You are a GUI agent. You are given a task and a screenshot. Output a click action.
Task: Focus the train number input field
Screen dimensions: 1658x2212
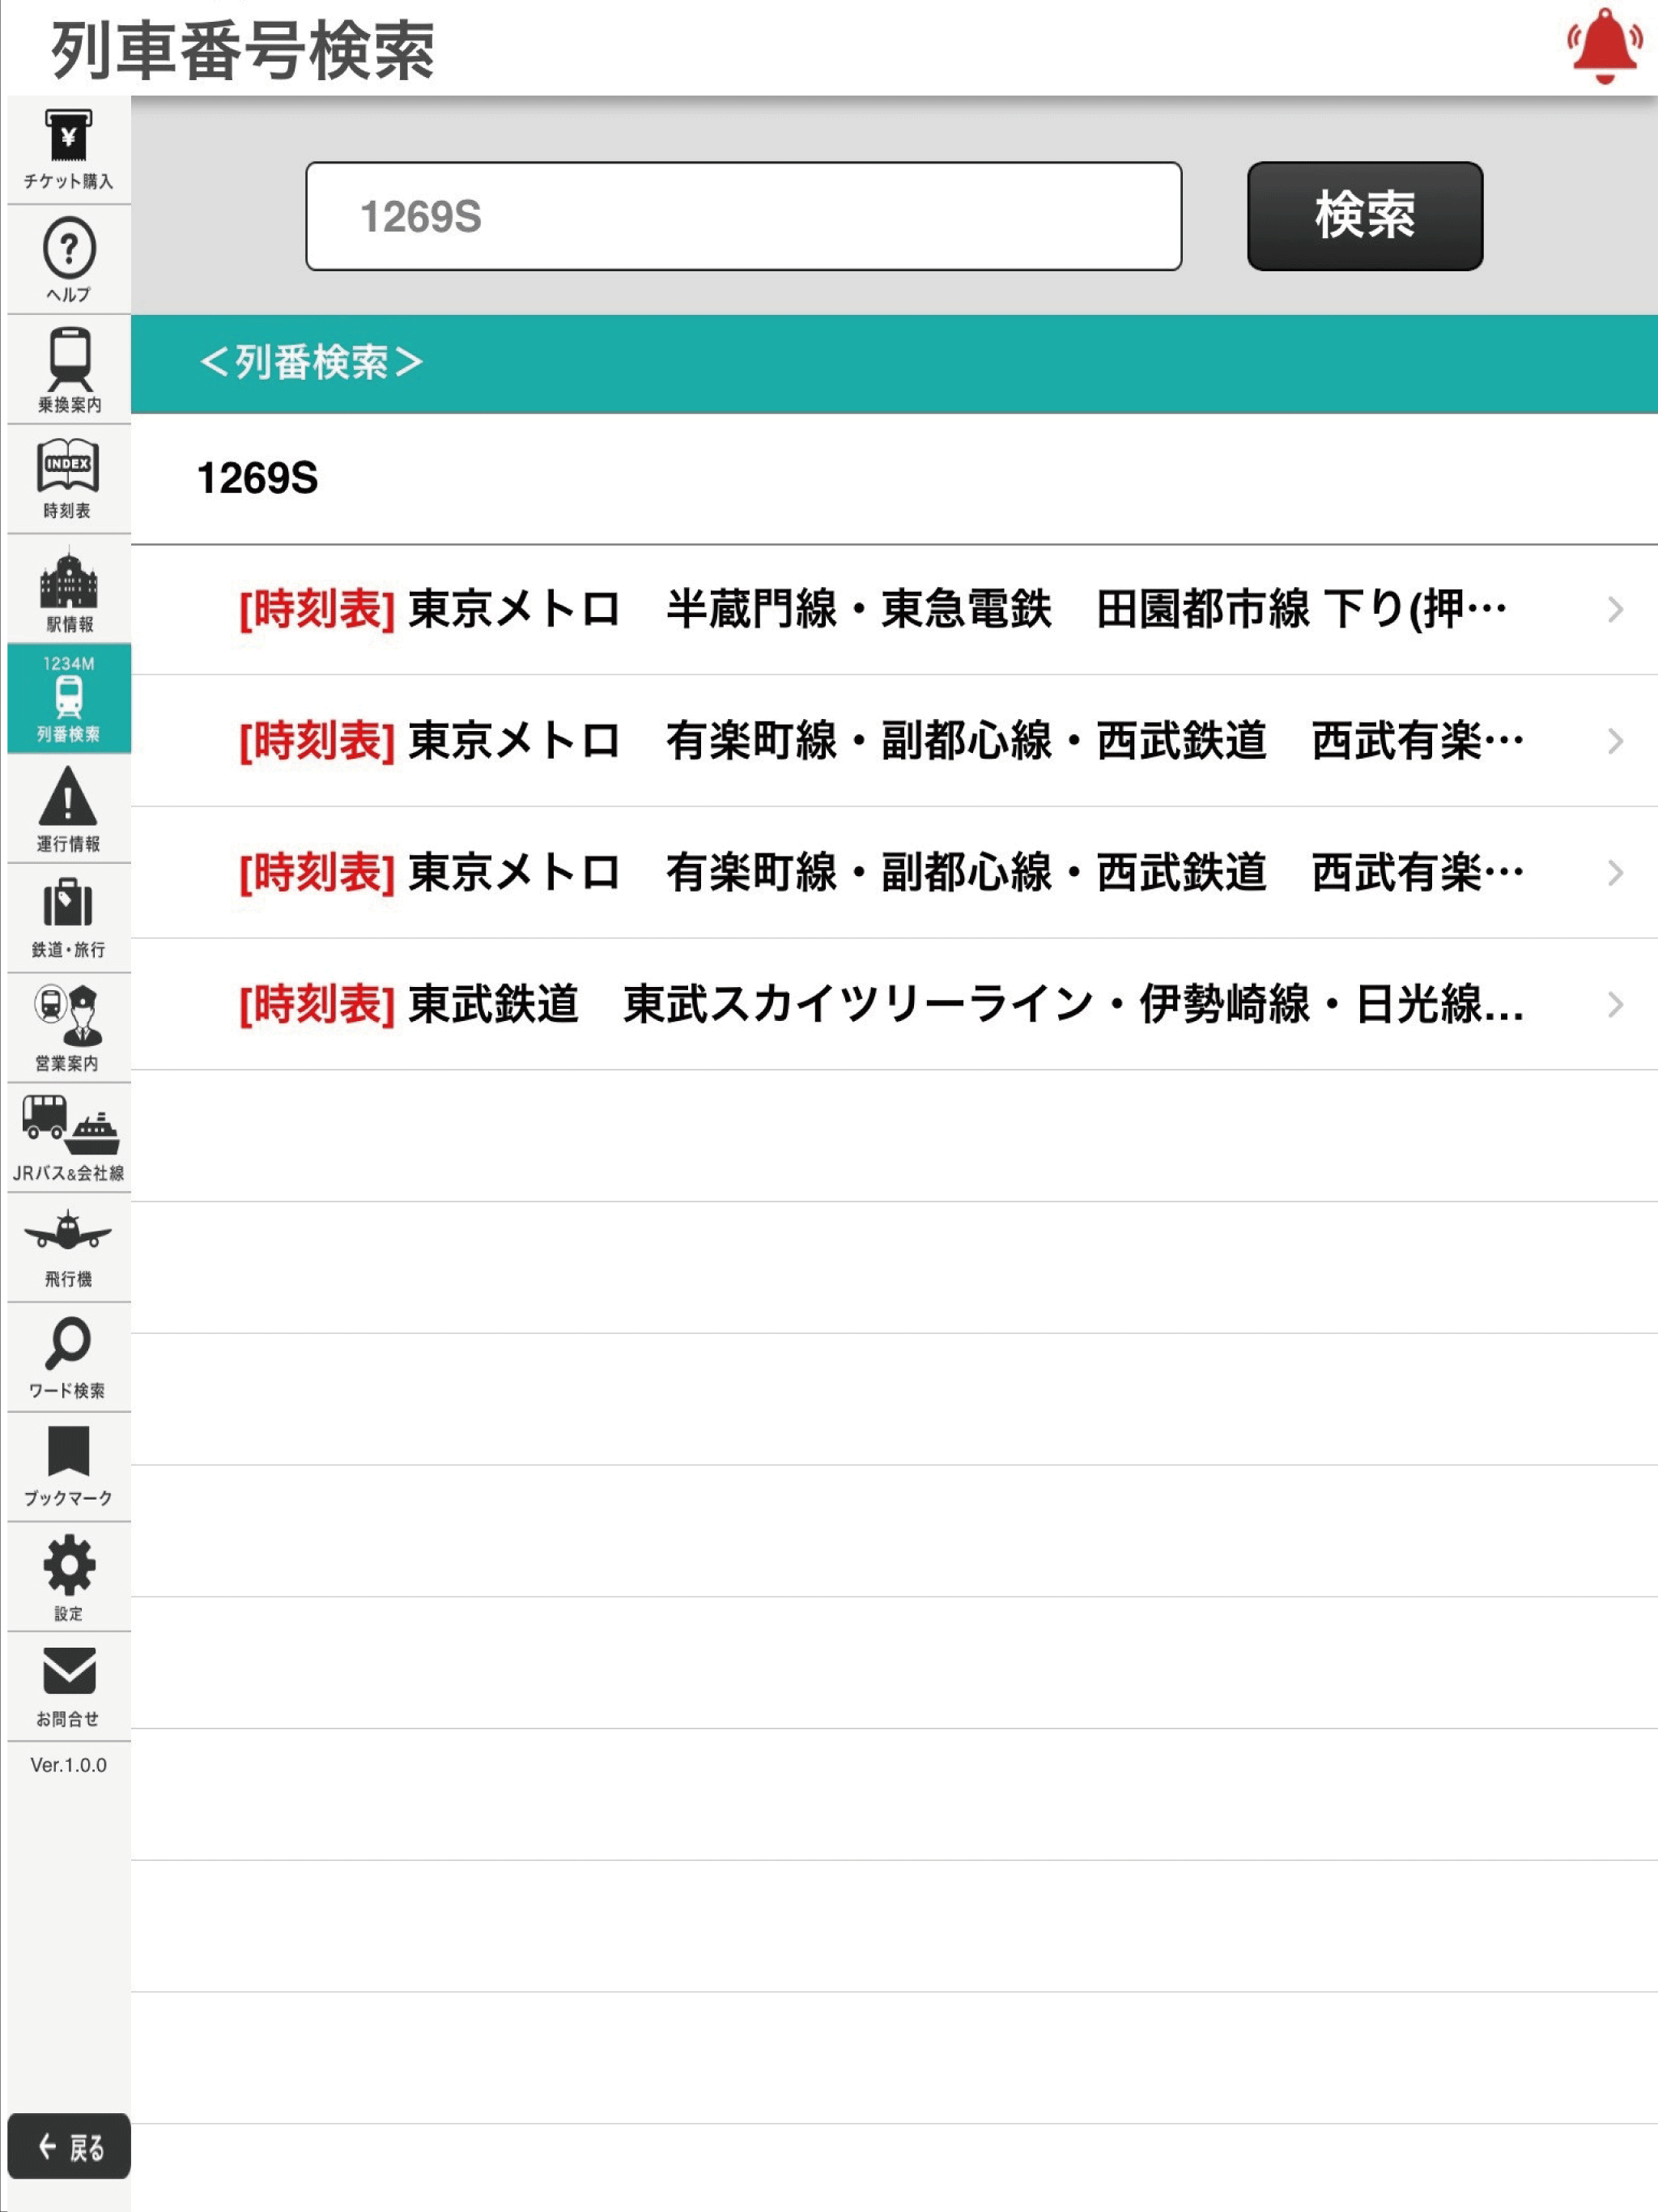[x=744, y=216]
